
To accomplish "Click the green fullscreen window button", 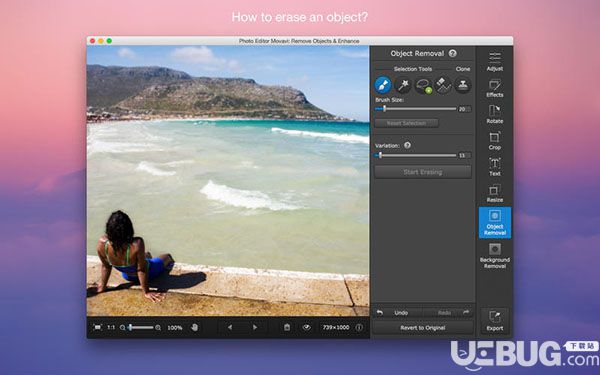I will coord(109,41).
